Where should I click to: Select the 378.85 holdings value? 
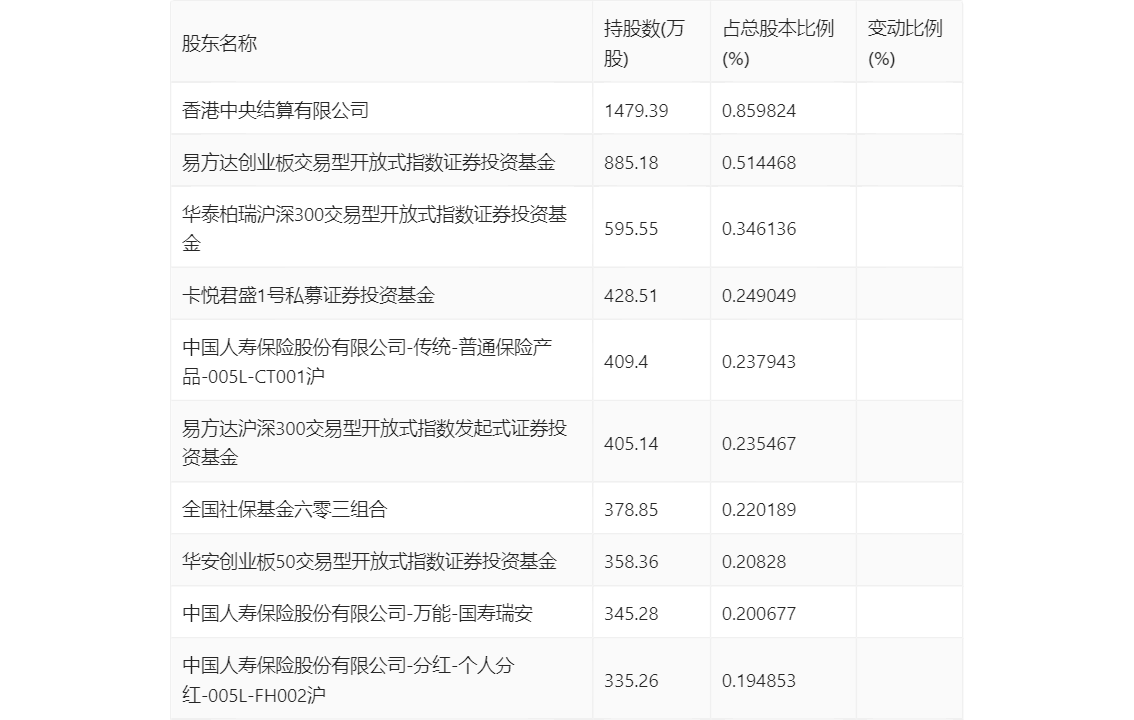[x=631, y=510]
